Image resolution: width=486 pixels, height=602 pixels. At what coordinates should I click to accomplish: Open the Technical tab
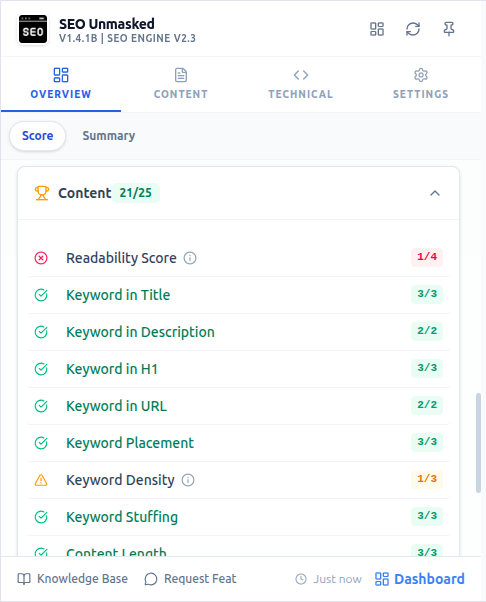301,84
